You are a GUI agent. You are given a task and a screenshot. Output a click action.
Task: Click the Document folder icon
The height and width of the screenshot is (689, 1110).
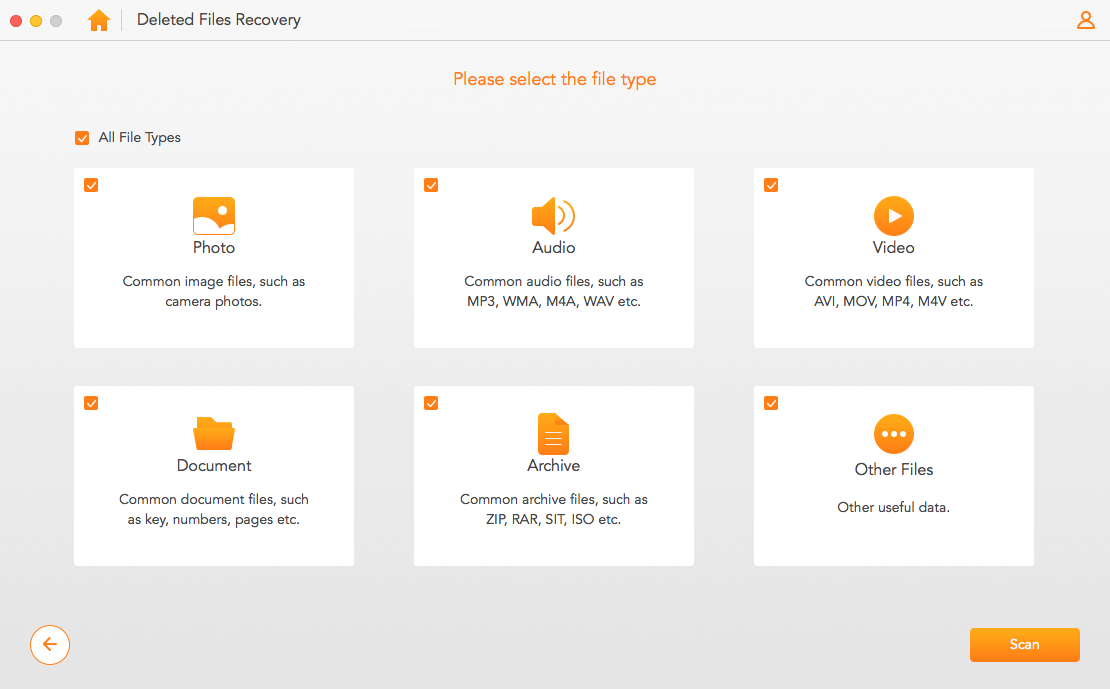coord(214,433)
